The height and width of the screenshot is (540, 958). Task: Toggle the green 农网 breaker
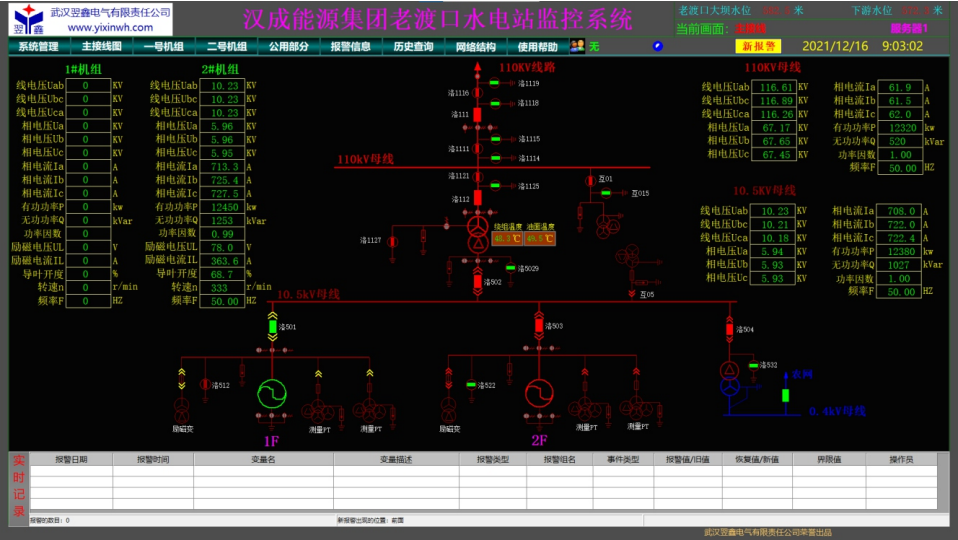786,395
